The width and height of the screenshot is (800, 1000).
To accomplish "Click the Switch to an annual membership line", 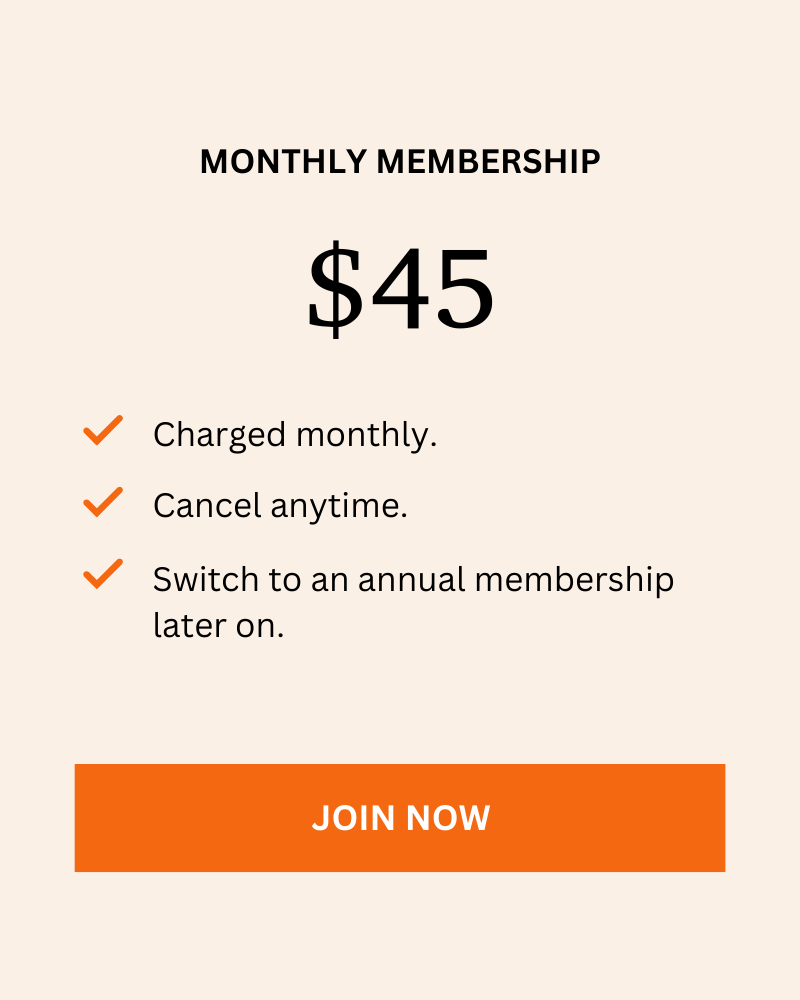I will 413,580.
